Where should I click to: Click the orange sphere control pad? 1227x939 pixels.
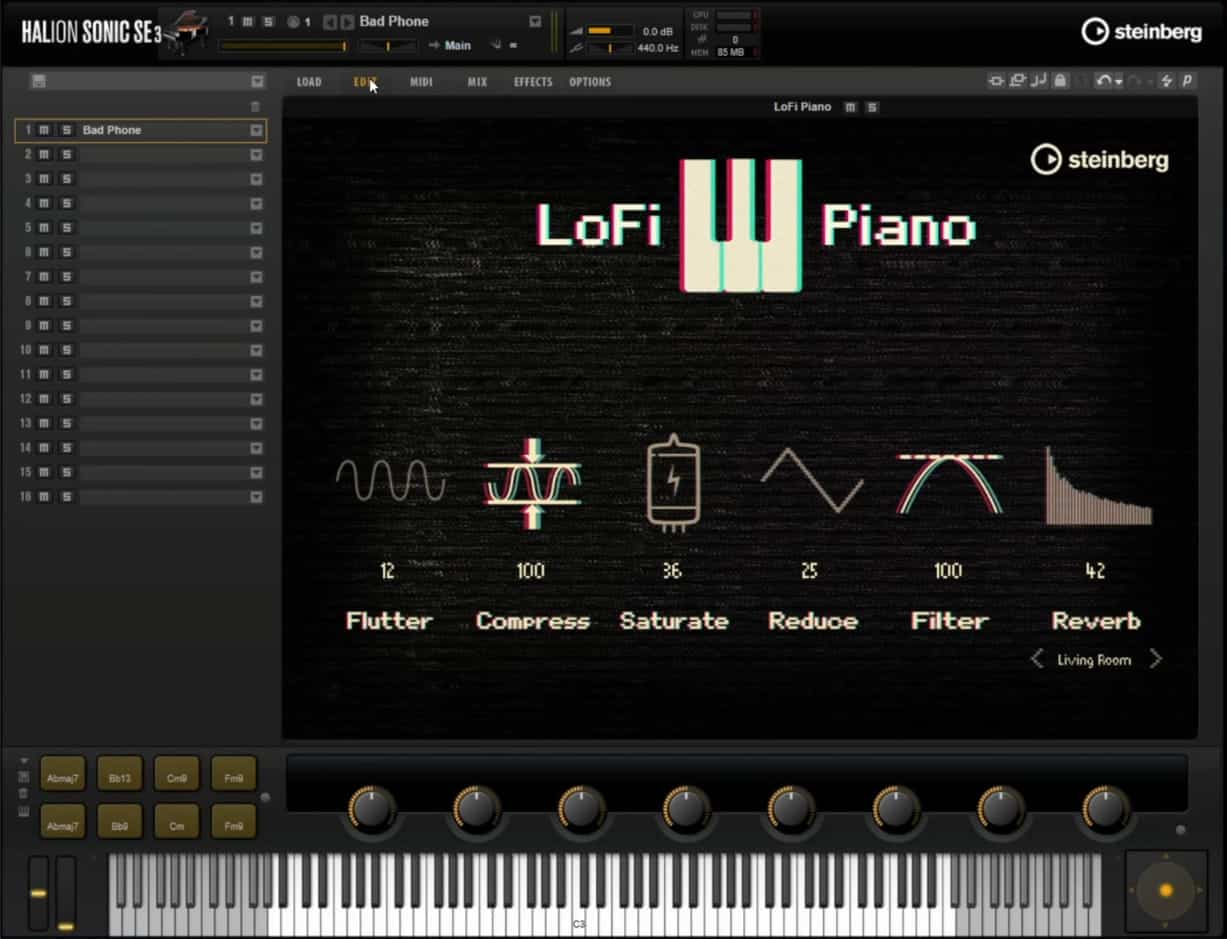(1165, 889)
